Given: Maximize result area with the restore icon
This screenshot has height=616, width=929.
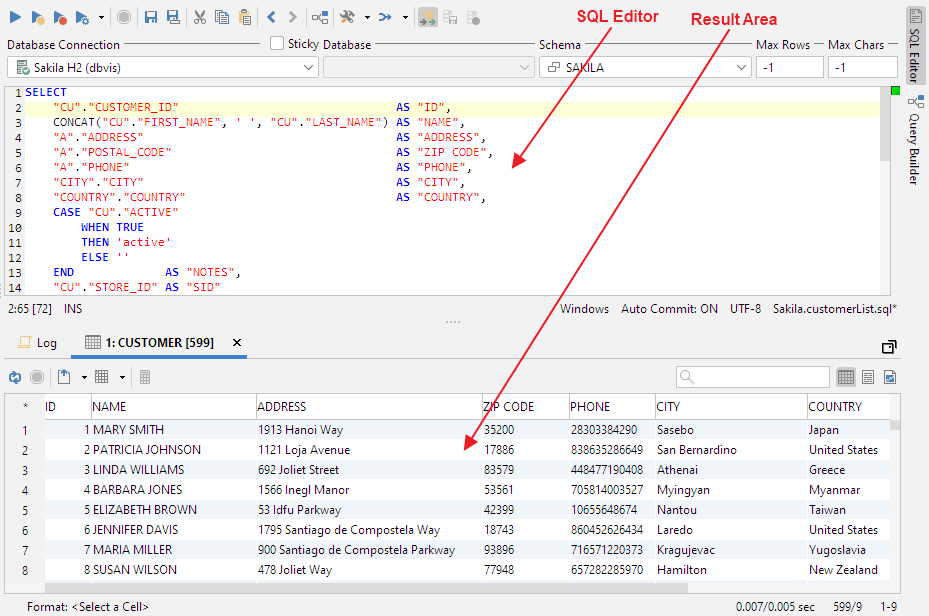Looking at the screenshot, I should (x=888, y=346).
